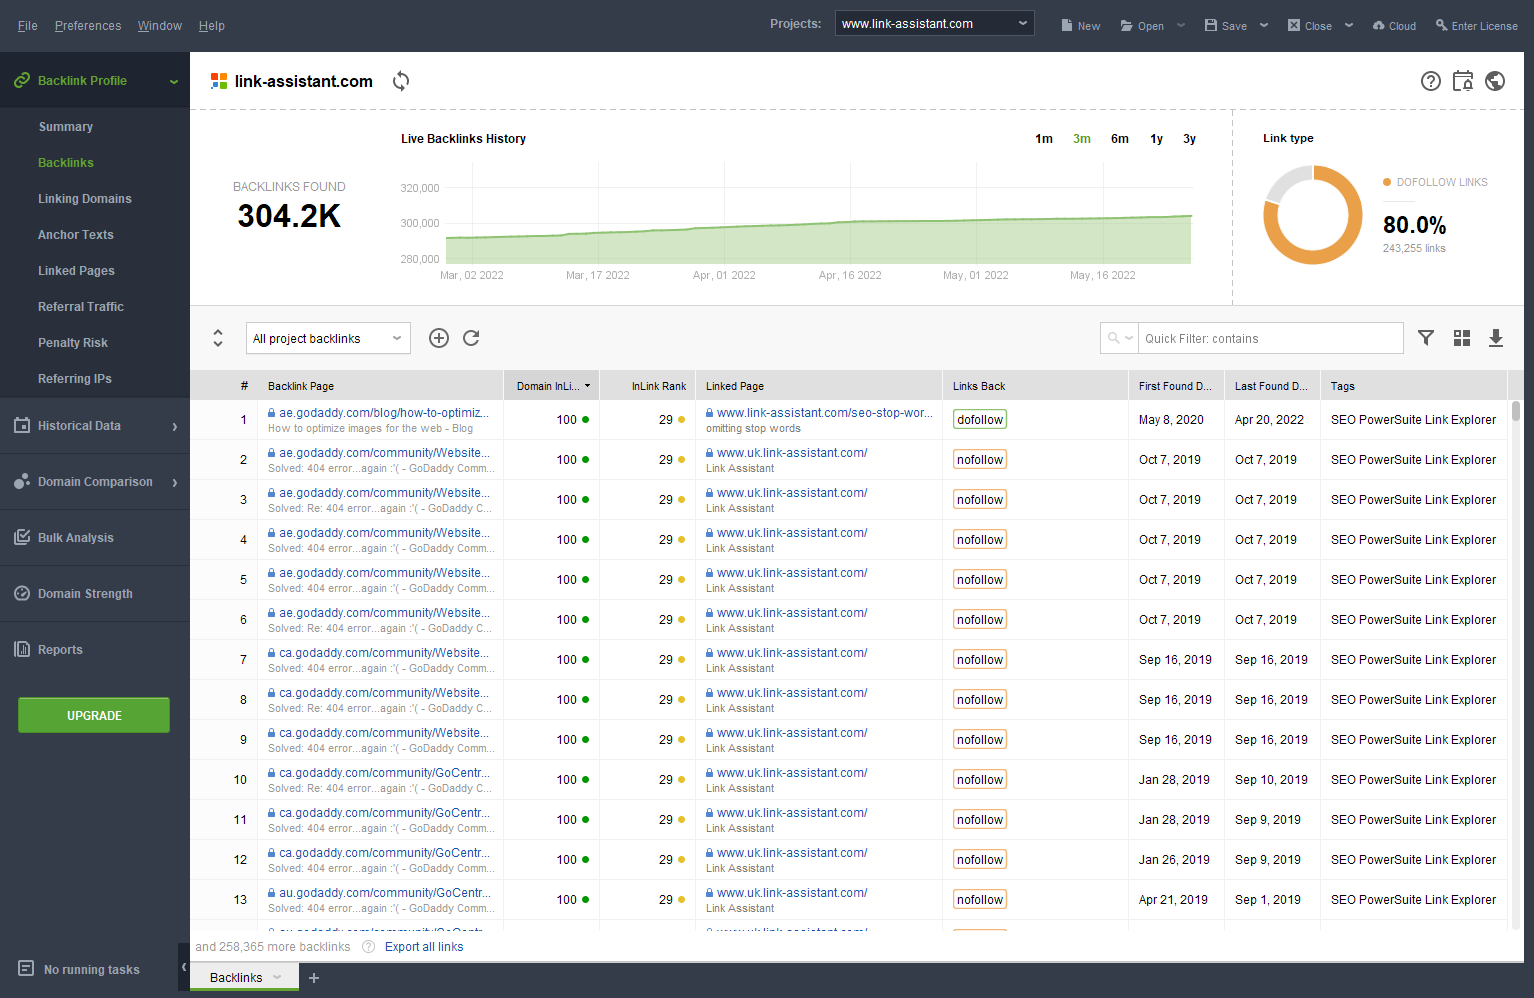Open the Projects dropdown www.link-assistant.com
This screenshot has width=1534, height=998.
[x=935, y=24]
